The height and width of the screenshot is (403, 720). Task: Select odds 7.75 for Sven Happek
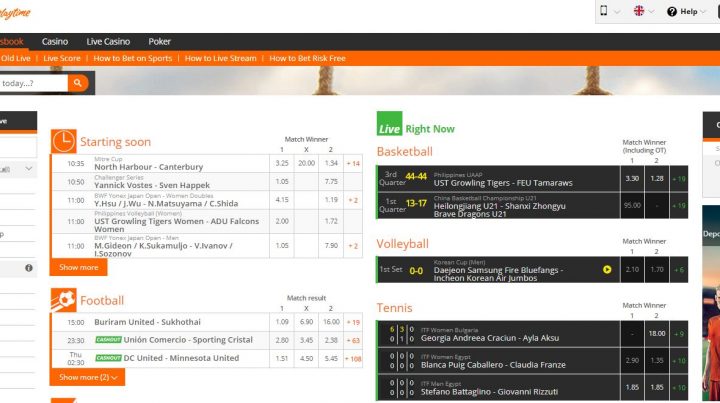(331, 182)
